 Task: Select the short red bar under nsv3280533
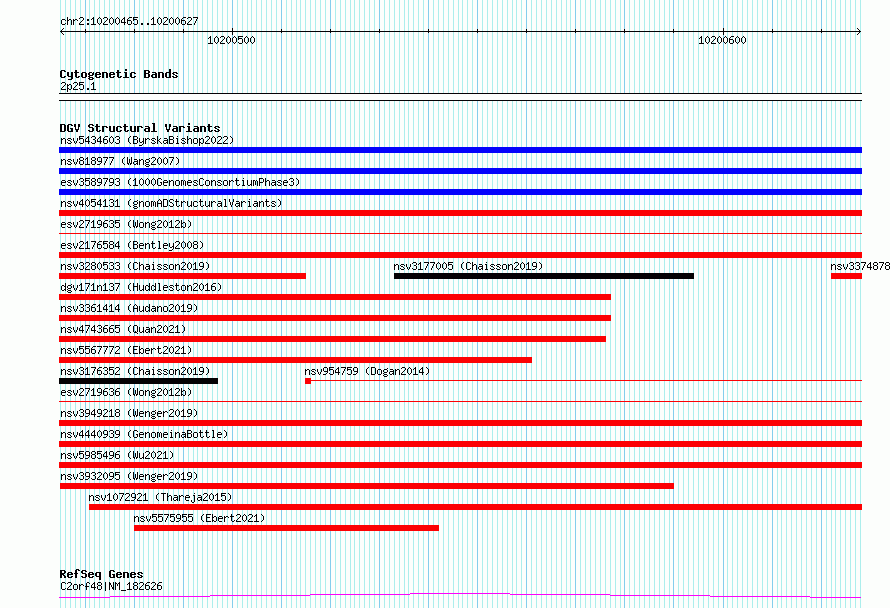coord(182,276)
